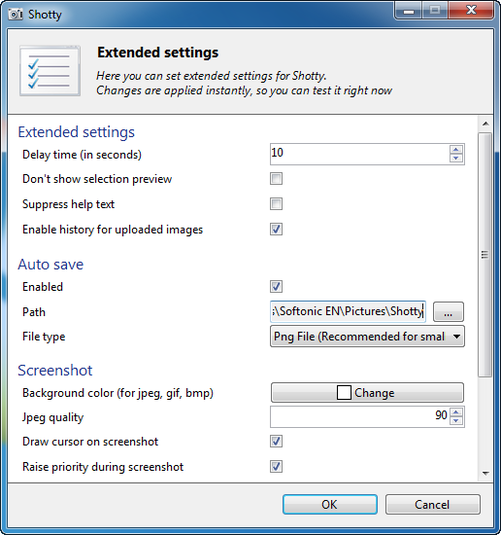
Task: Toggle Draw cursor on screenshot
Action: 276,441
